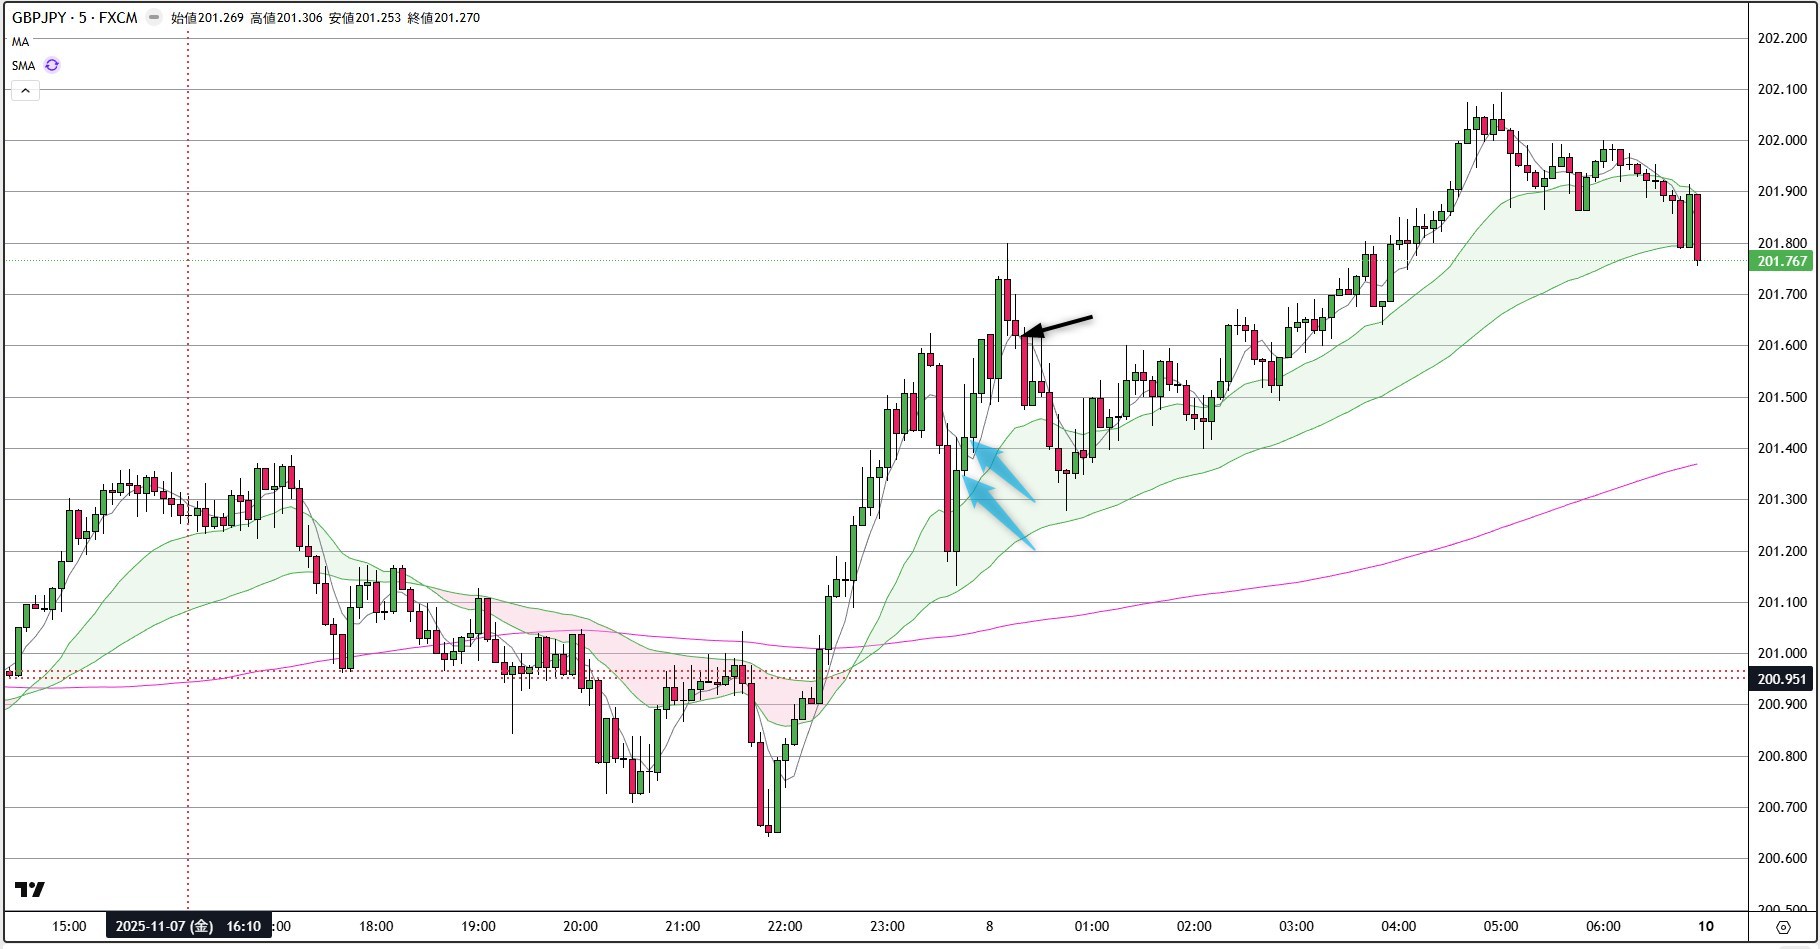Click the TradingView logo
The width and height of the screenshot is (1820, 949).
[30, 889]
